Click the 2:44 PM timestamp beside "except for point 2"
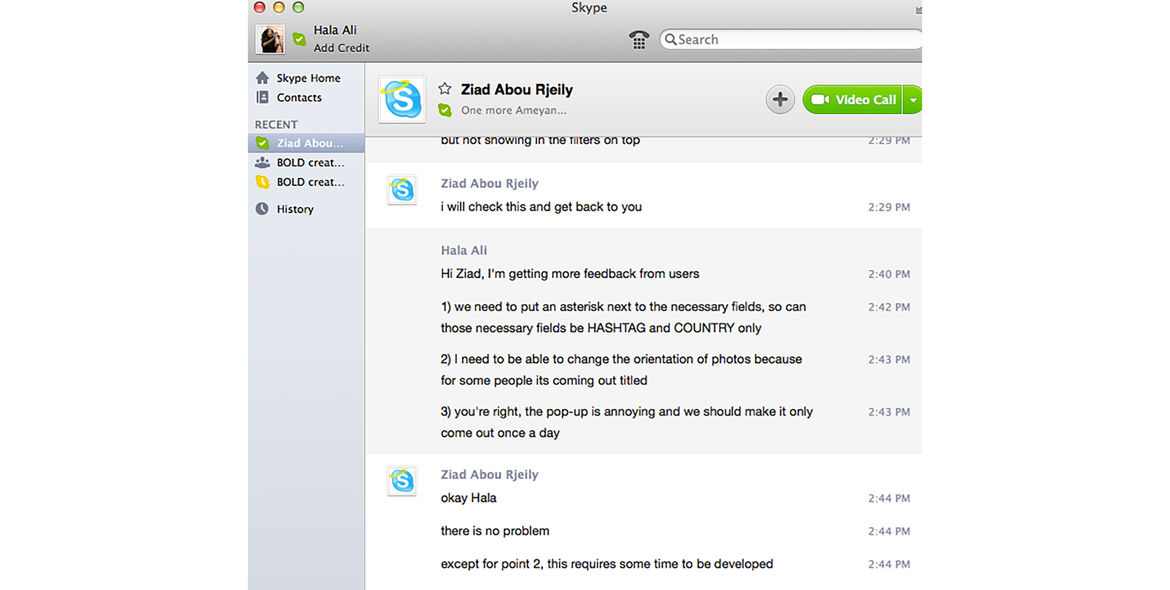The height and width of the screenshot is (590, 1170). [889, 565]
